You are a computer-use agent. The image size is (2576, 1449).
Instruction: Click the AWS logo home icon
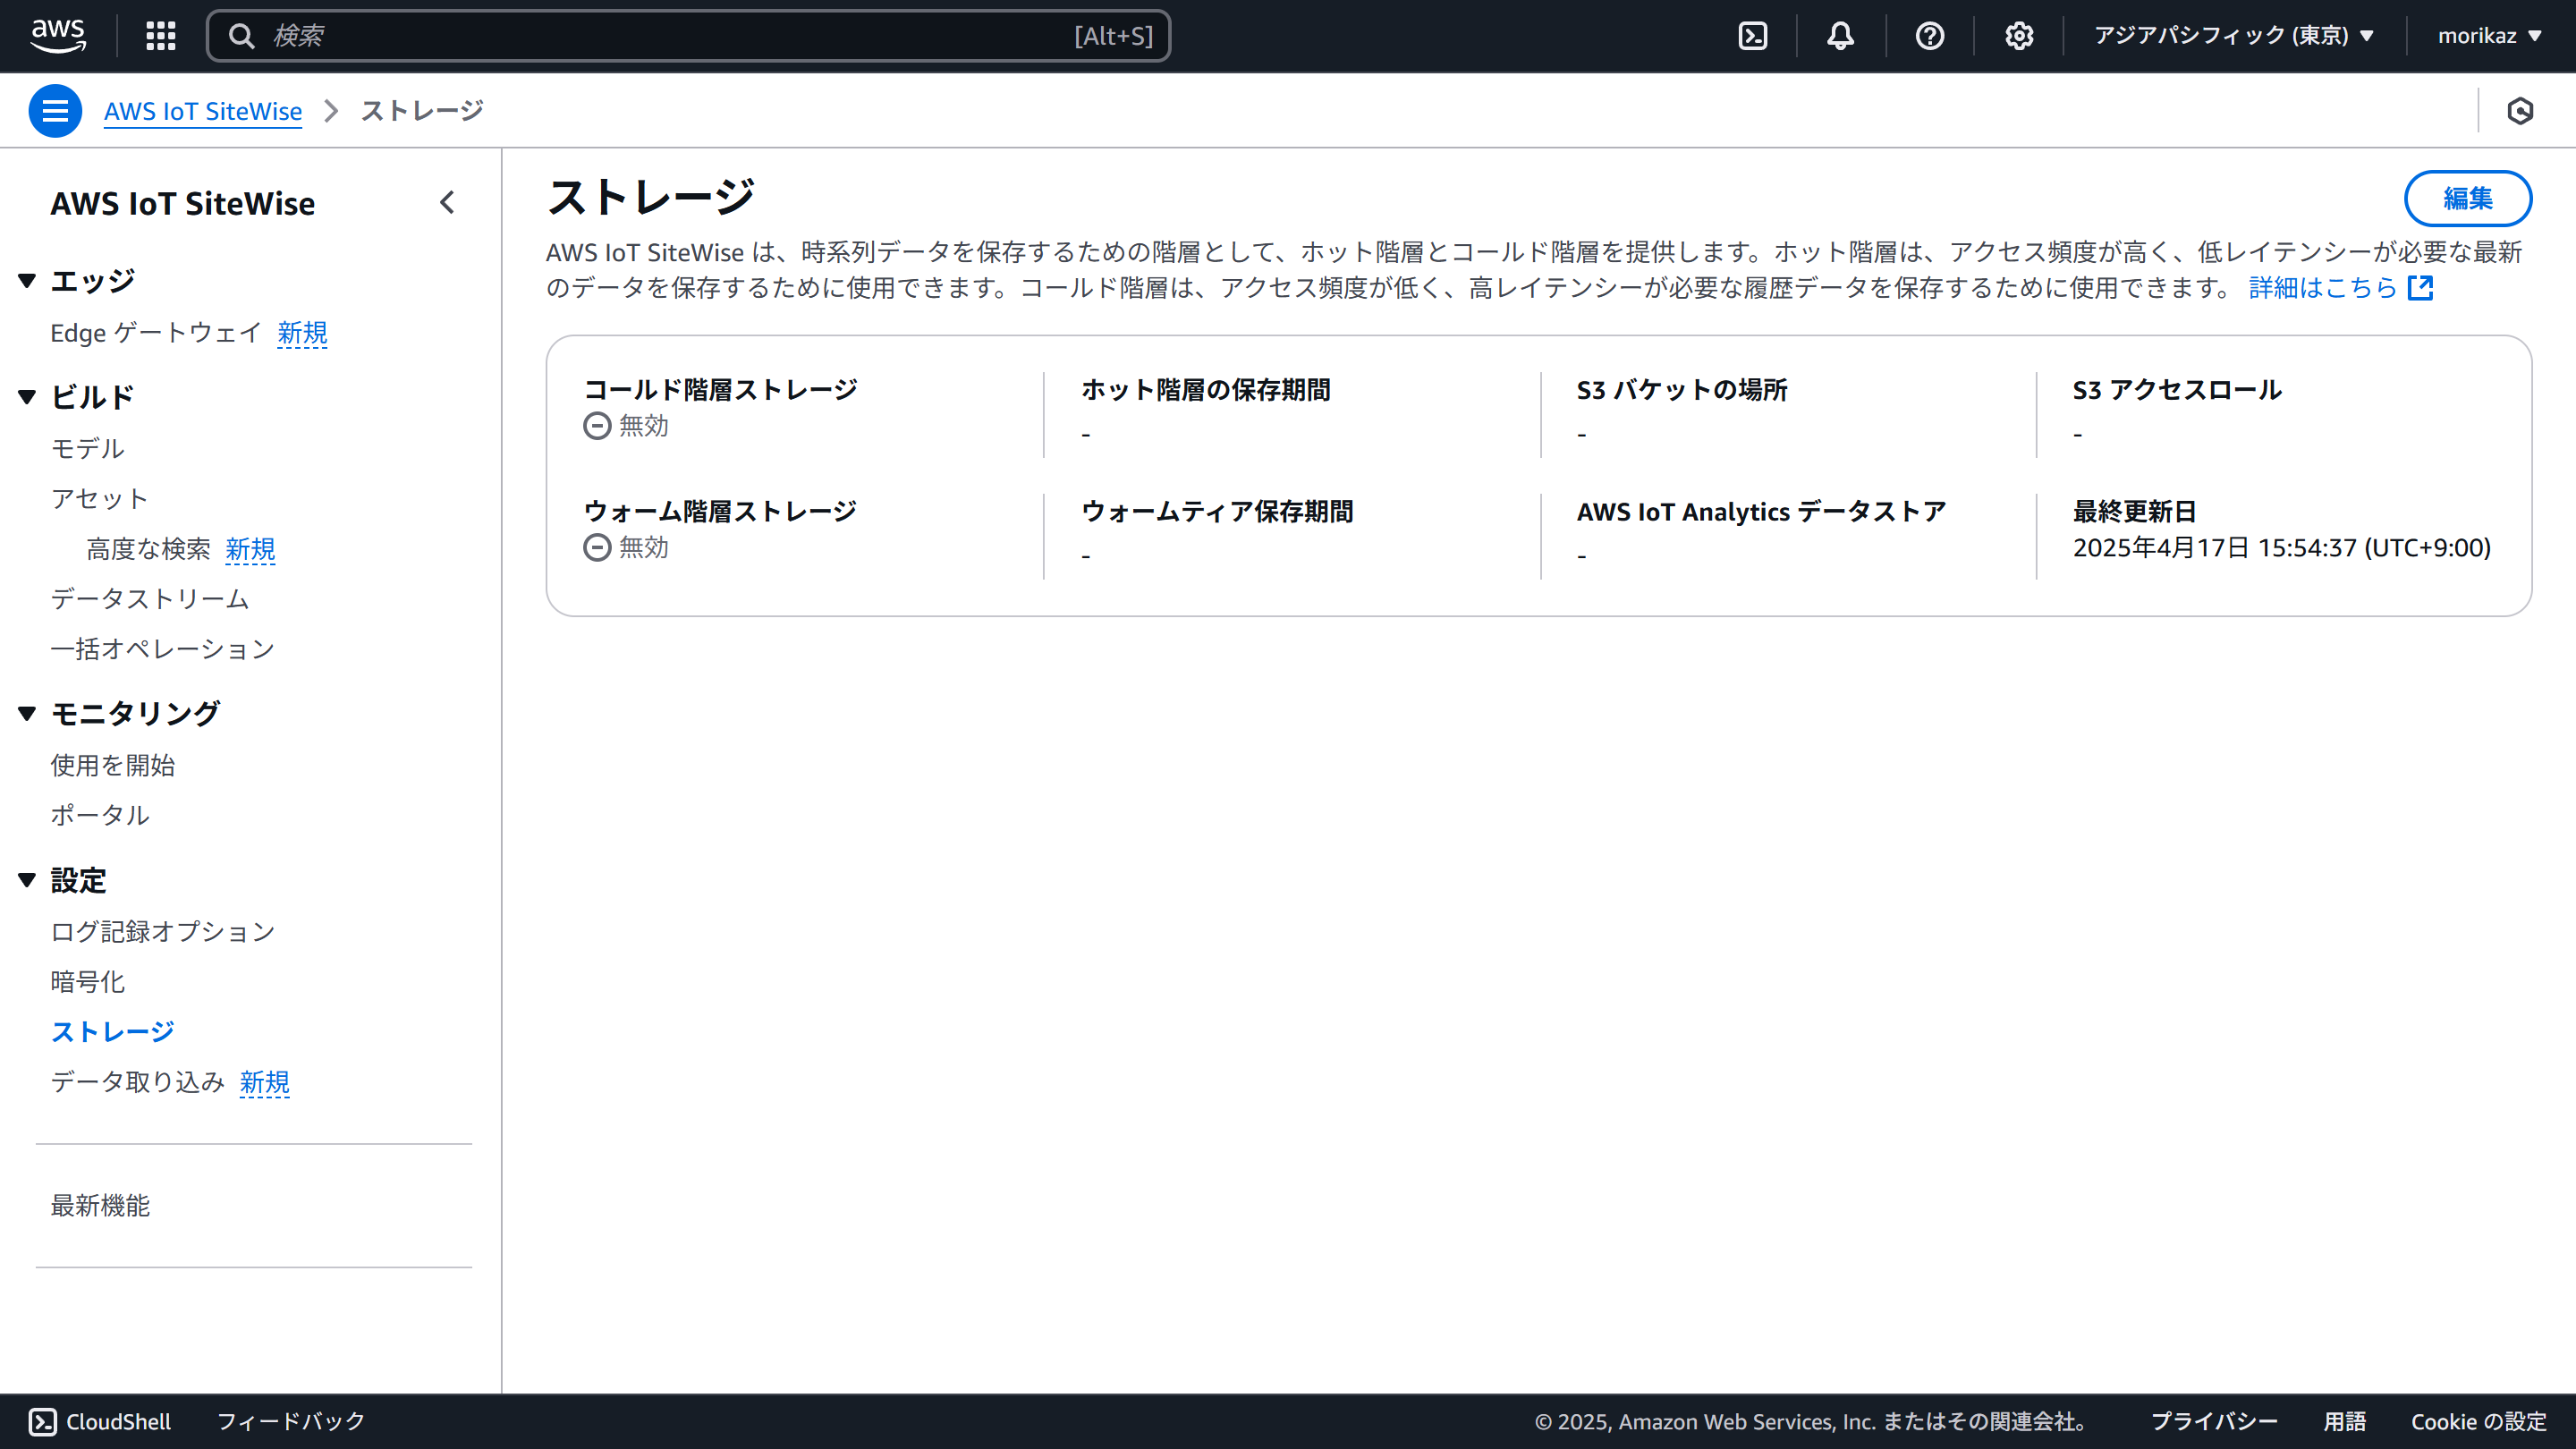[x=58, y=35]
